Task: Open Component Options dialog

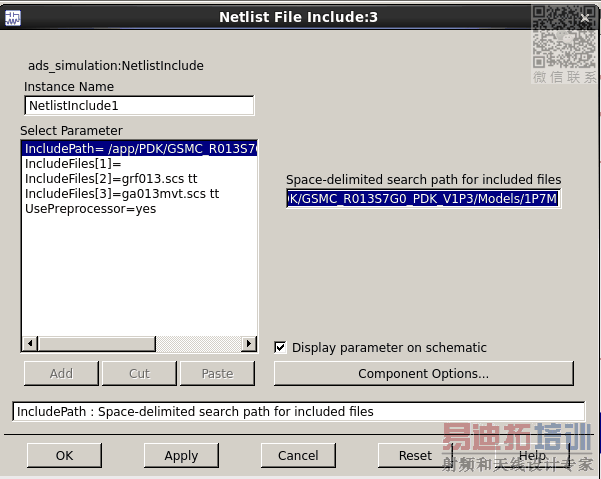Action: 423,374
